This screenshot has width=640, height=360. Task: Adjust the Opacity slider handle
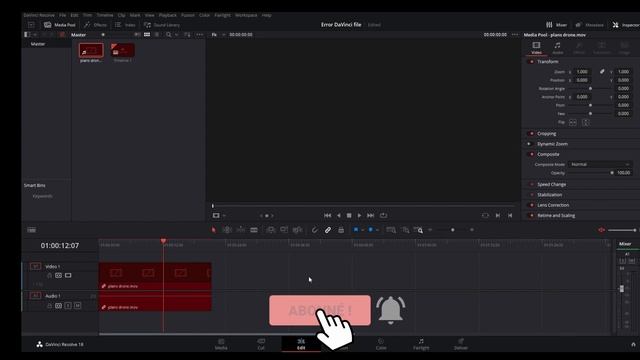click(x=611, y=173)
